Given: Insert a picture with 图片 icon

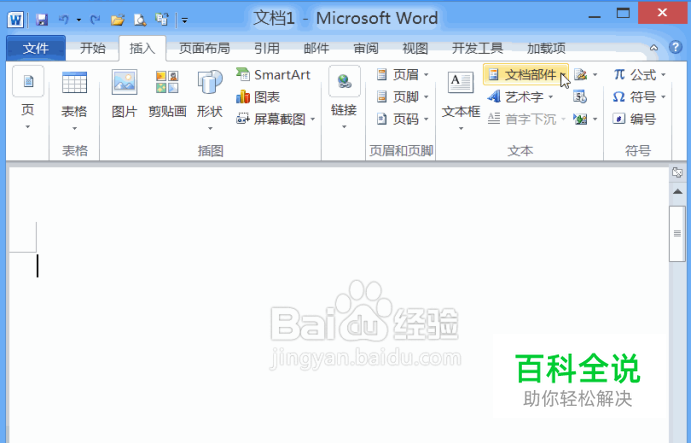Looking at the screenshot, I should click(124, 94).
